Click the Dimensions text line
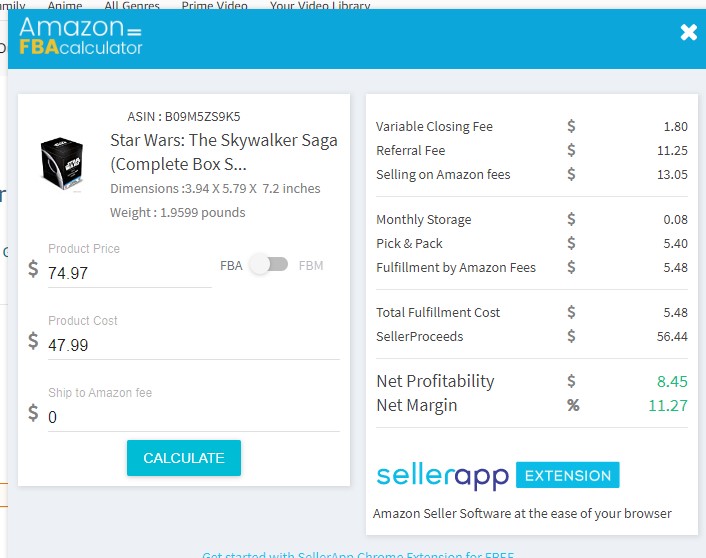Screen dimensions: 706x558 pos(215,189)
